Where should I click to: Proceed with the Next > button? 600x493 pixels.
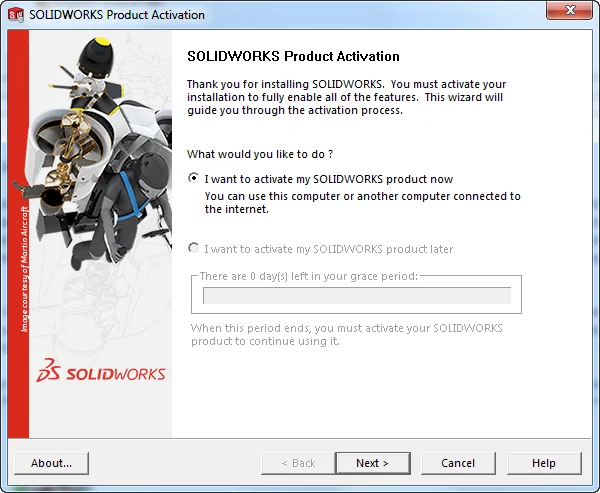(373, 463)
